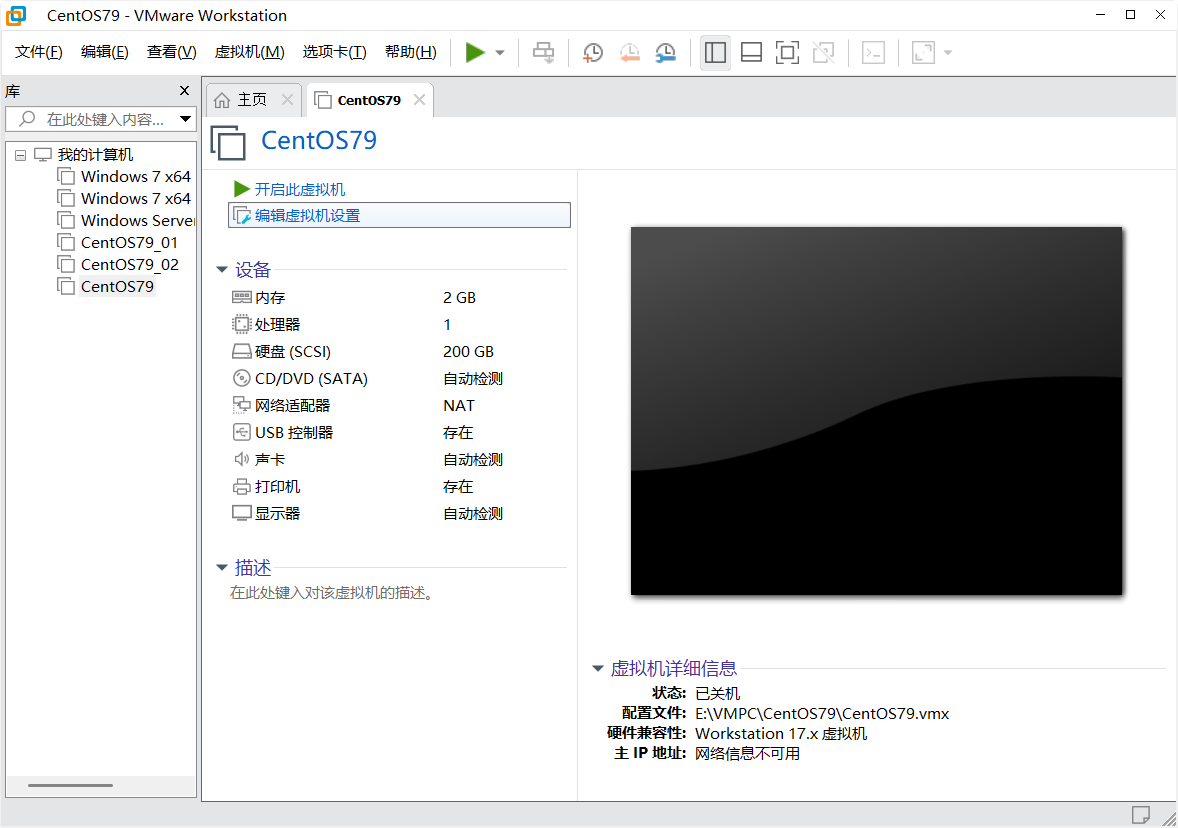Click the large CentOS79 heading VM icon
This screenshot has height=828, width=1178.
228,143
